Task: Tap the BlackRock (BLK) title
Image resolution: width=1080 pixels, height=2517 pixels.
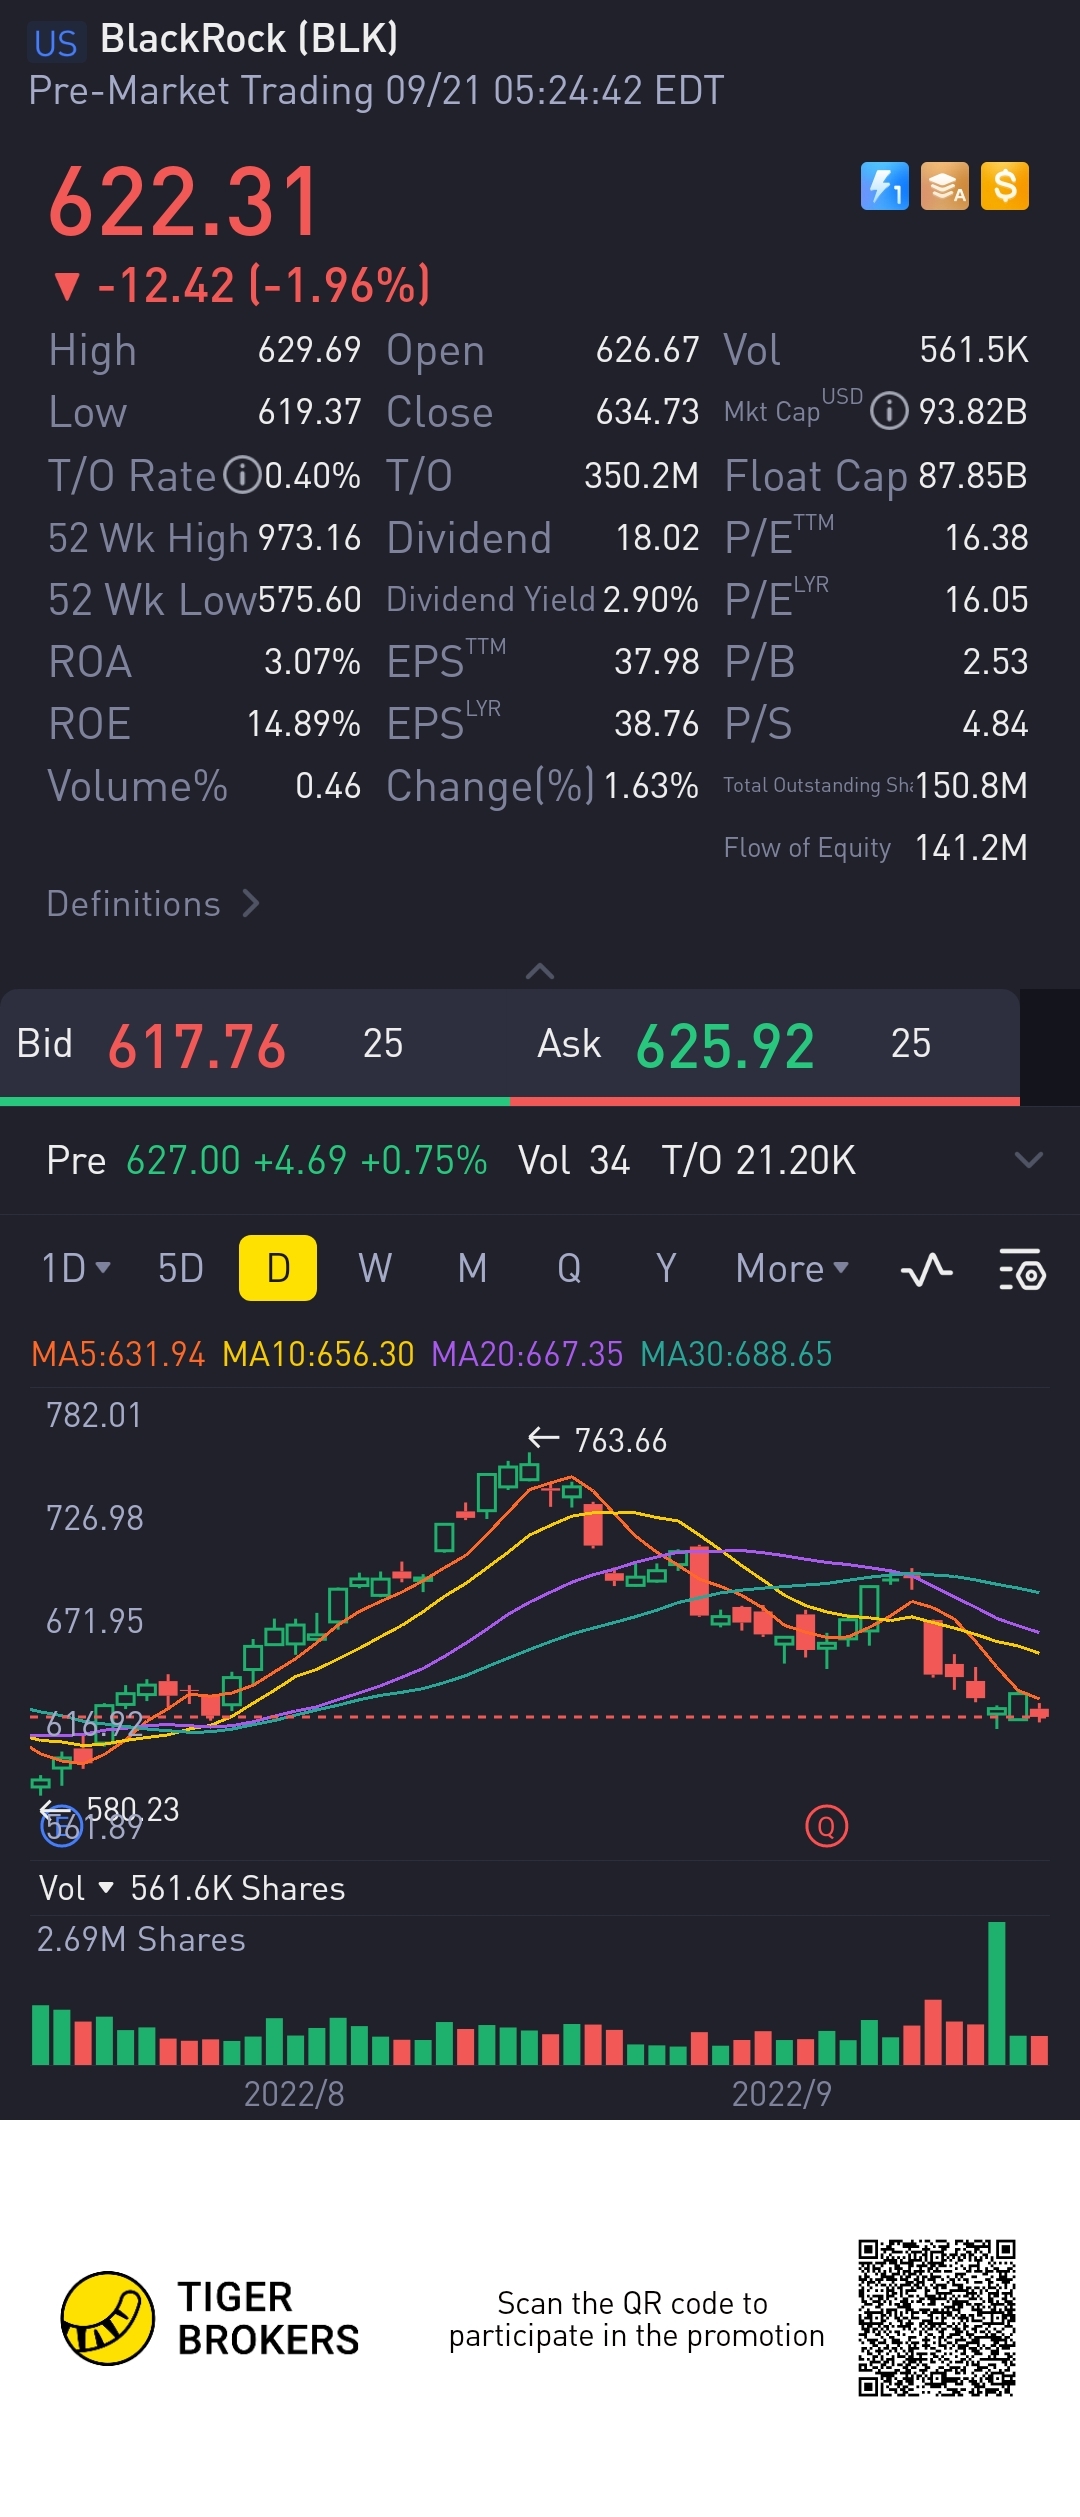Action: tap(249, 39)
